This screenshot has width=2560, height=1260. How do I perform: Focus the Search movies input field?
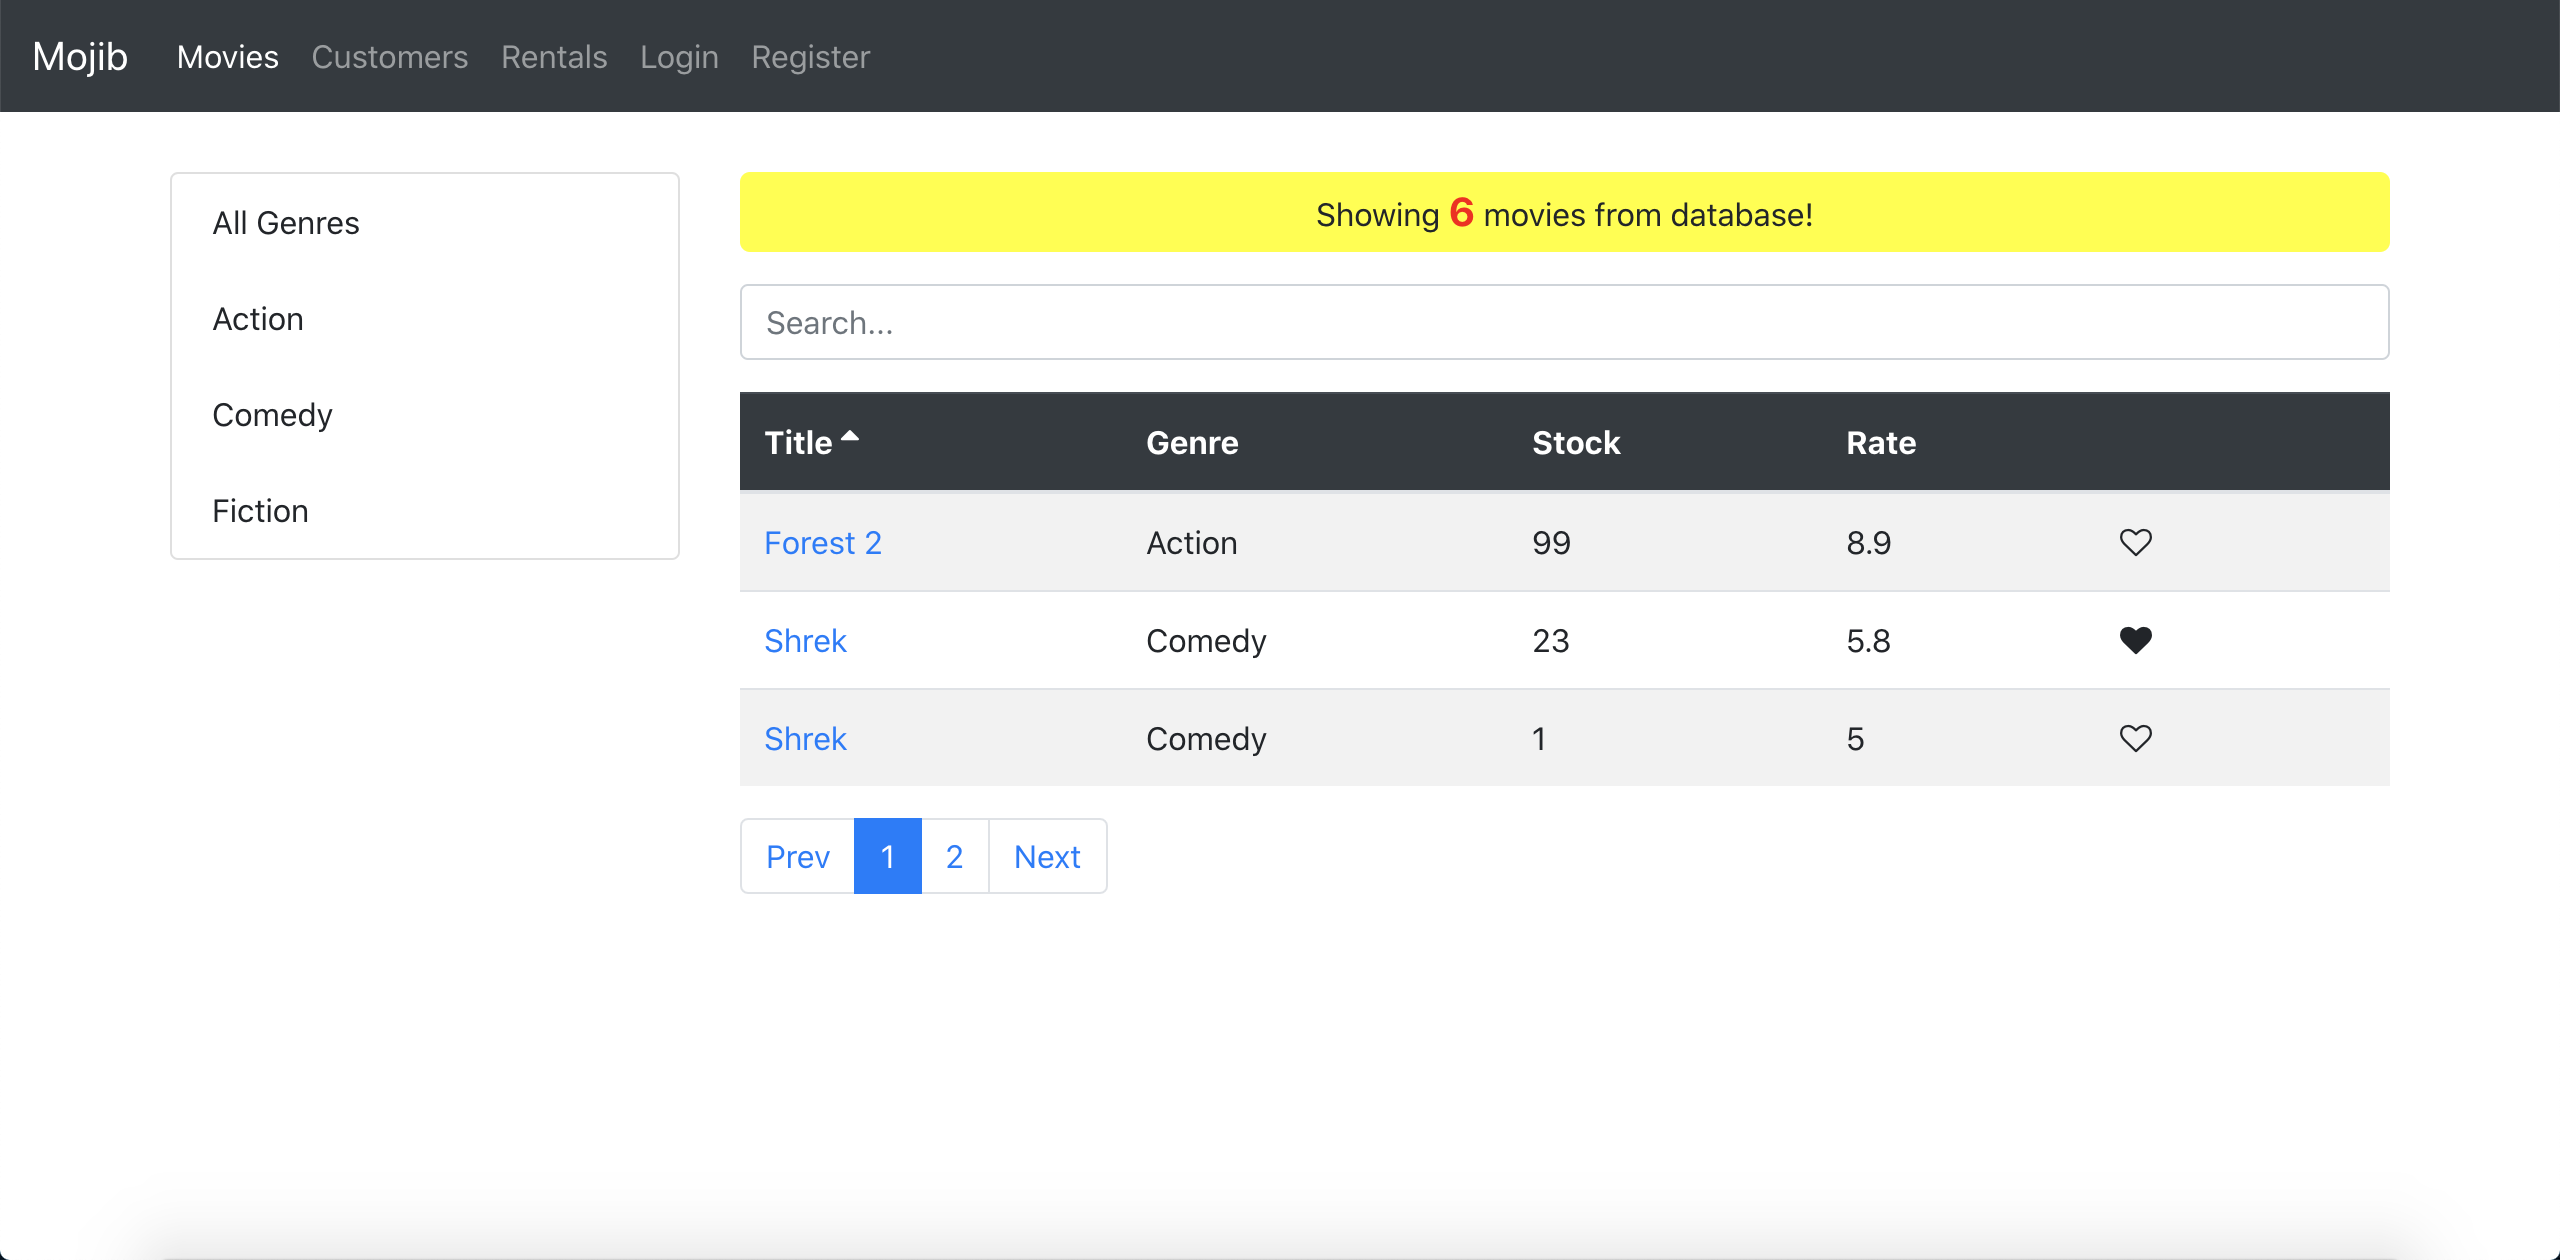click(x=1564, y=323)
